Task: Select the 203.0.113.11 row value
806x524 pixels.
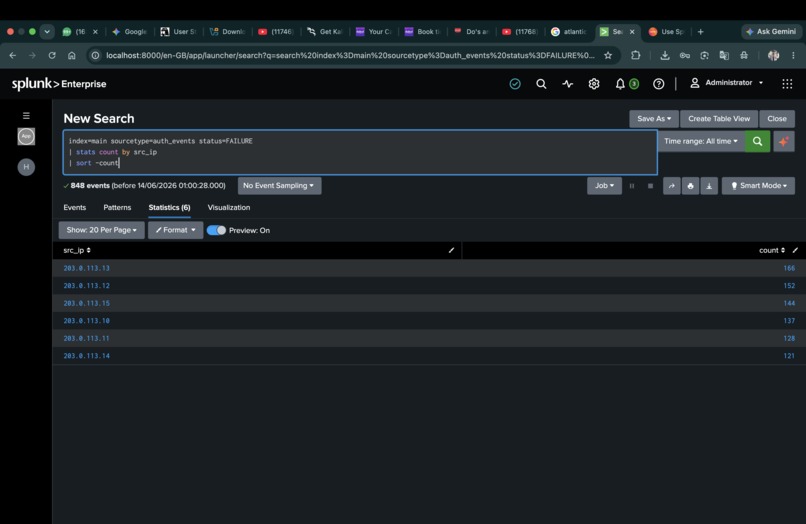Action: (86, 338)
